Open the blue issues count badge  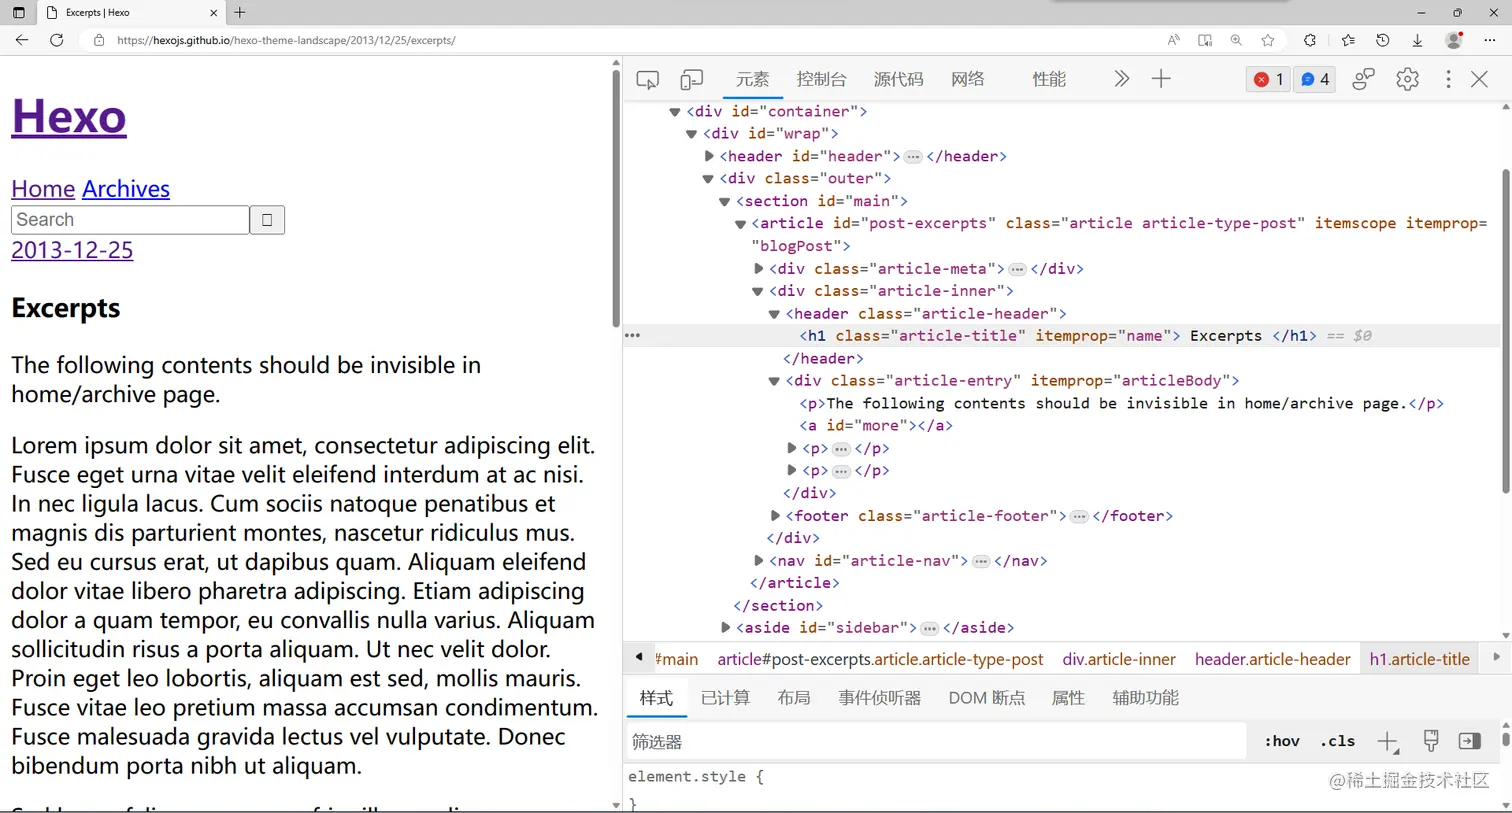coord(1314,79)
